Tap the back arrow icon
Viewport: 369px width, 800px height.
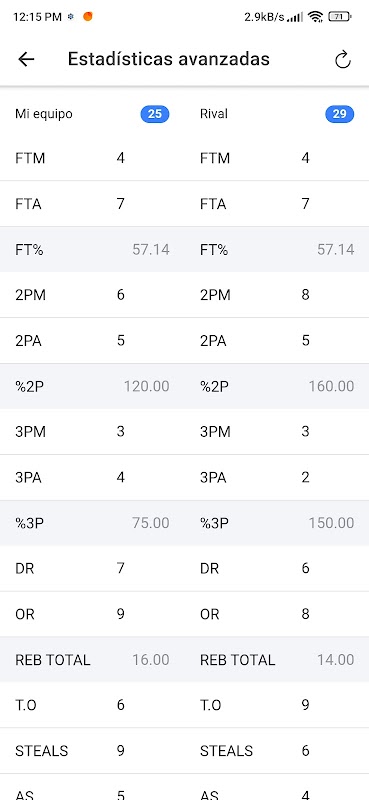click(x=26, y=59)
